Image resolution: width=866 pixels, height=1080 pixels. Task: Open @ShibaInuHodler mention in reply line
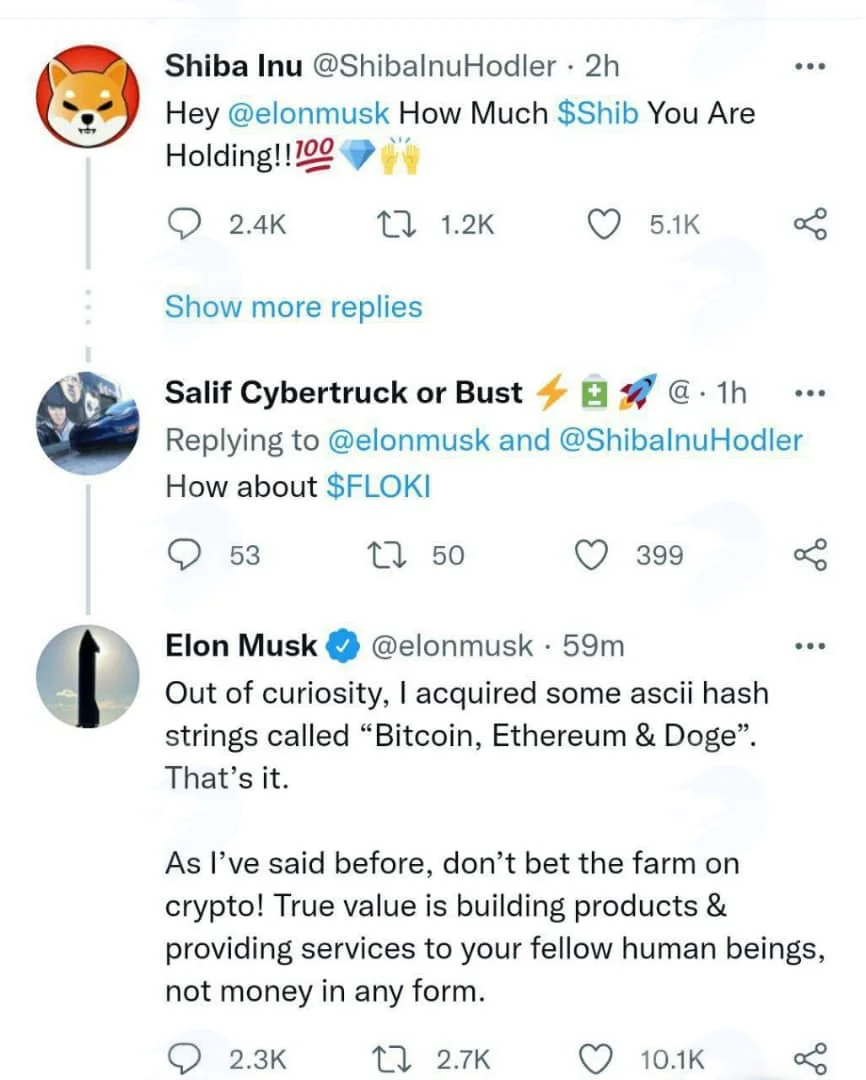pos(681,440)
